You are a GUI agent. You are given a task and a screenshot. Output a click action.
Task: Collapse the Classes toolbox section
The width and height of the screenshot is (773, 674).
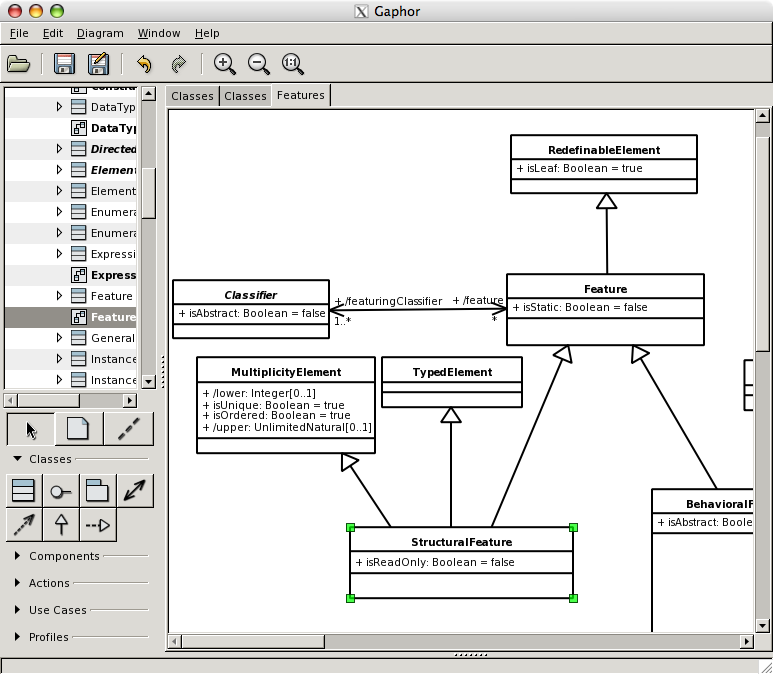click(18, 459)
